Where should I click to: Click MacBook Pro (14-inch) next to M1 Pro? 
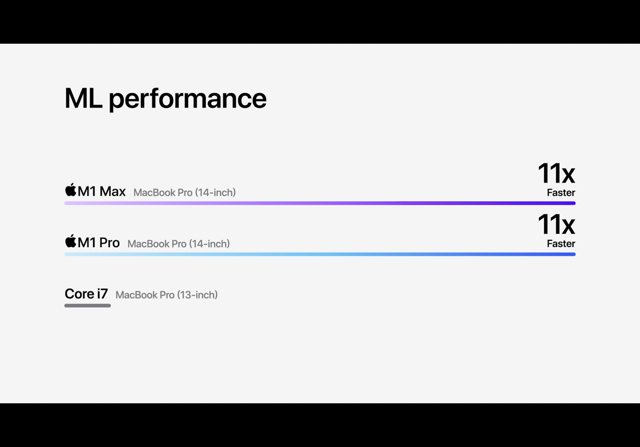178,244
